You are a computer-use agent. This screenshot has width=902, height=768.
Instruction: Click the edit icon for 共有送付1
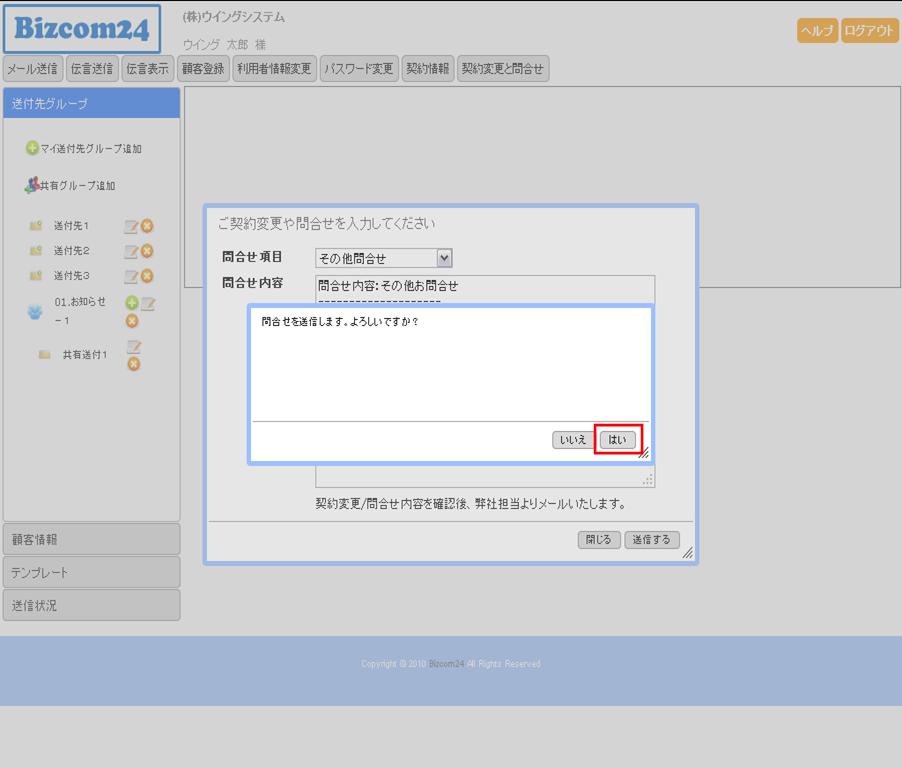[x=133, y=346]
